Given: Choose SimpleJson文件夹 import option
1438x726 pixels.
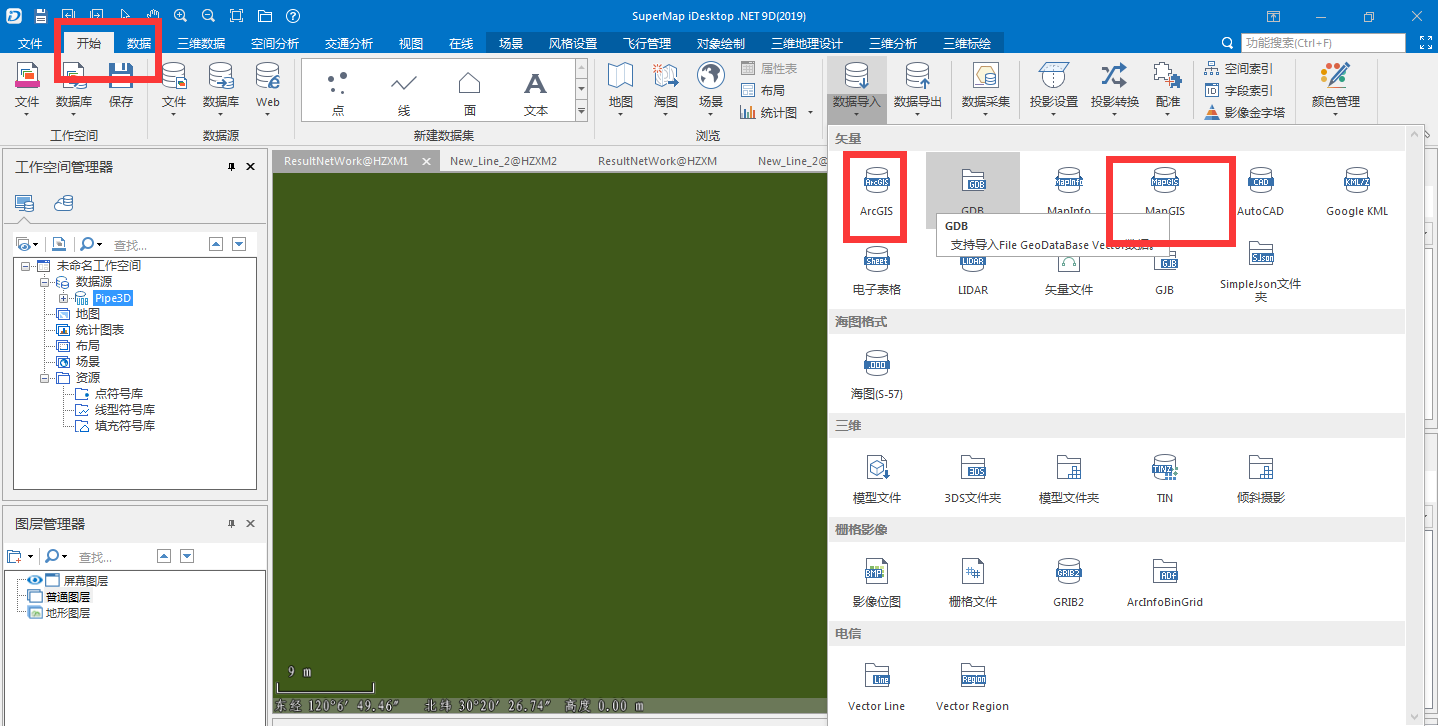Looking at the screenshot, I should [1260, 270].
